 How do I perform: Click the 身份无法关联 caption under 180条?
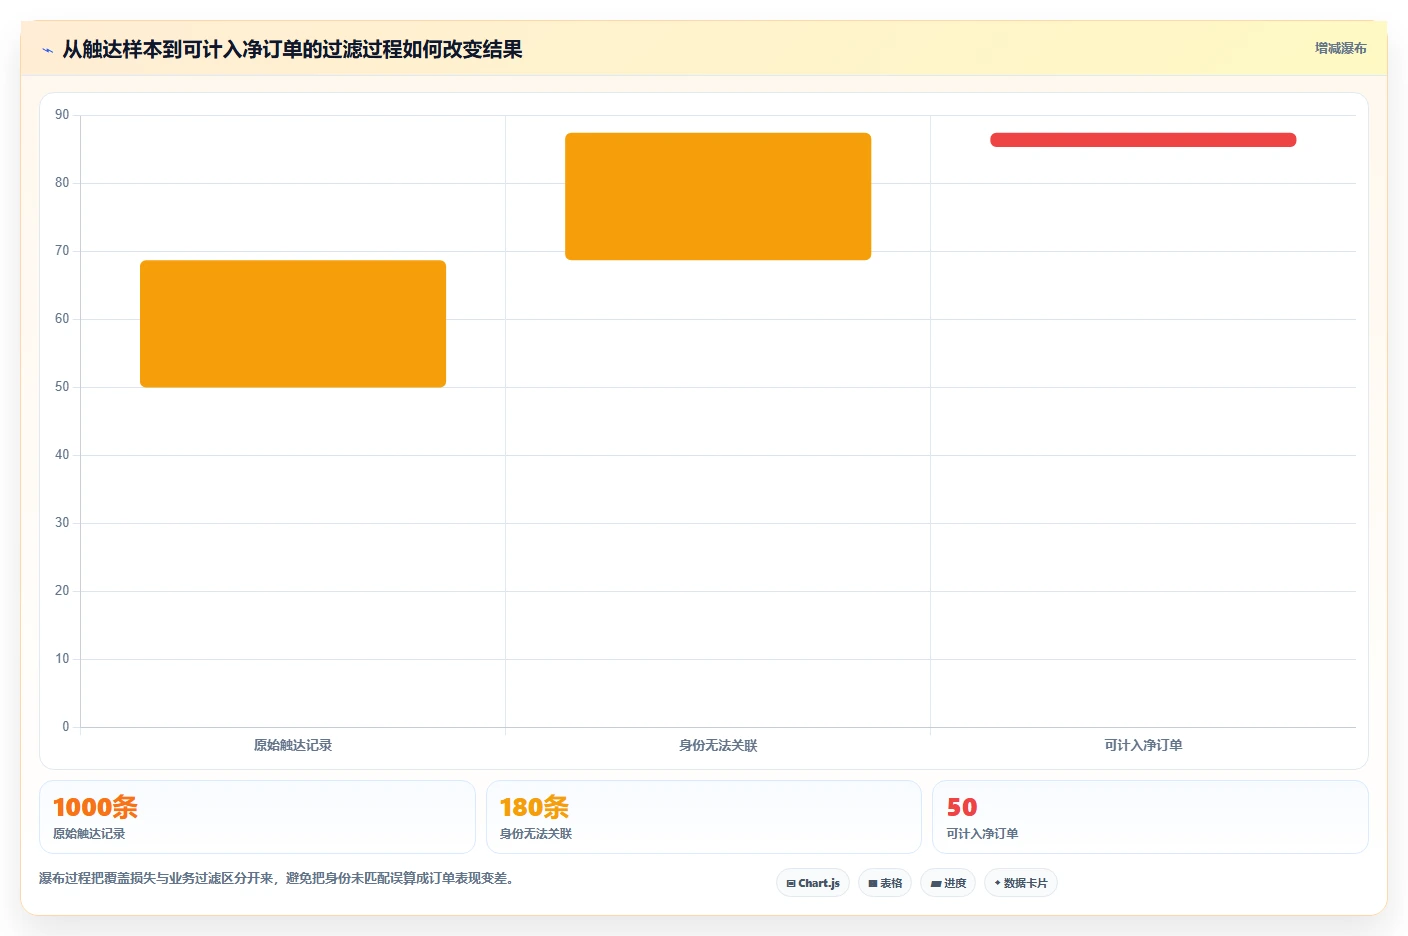coord(536,833)
